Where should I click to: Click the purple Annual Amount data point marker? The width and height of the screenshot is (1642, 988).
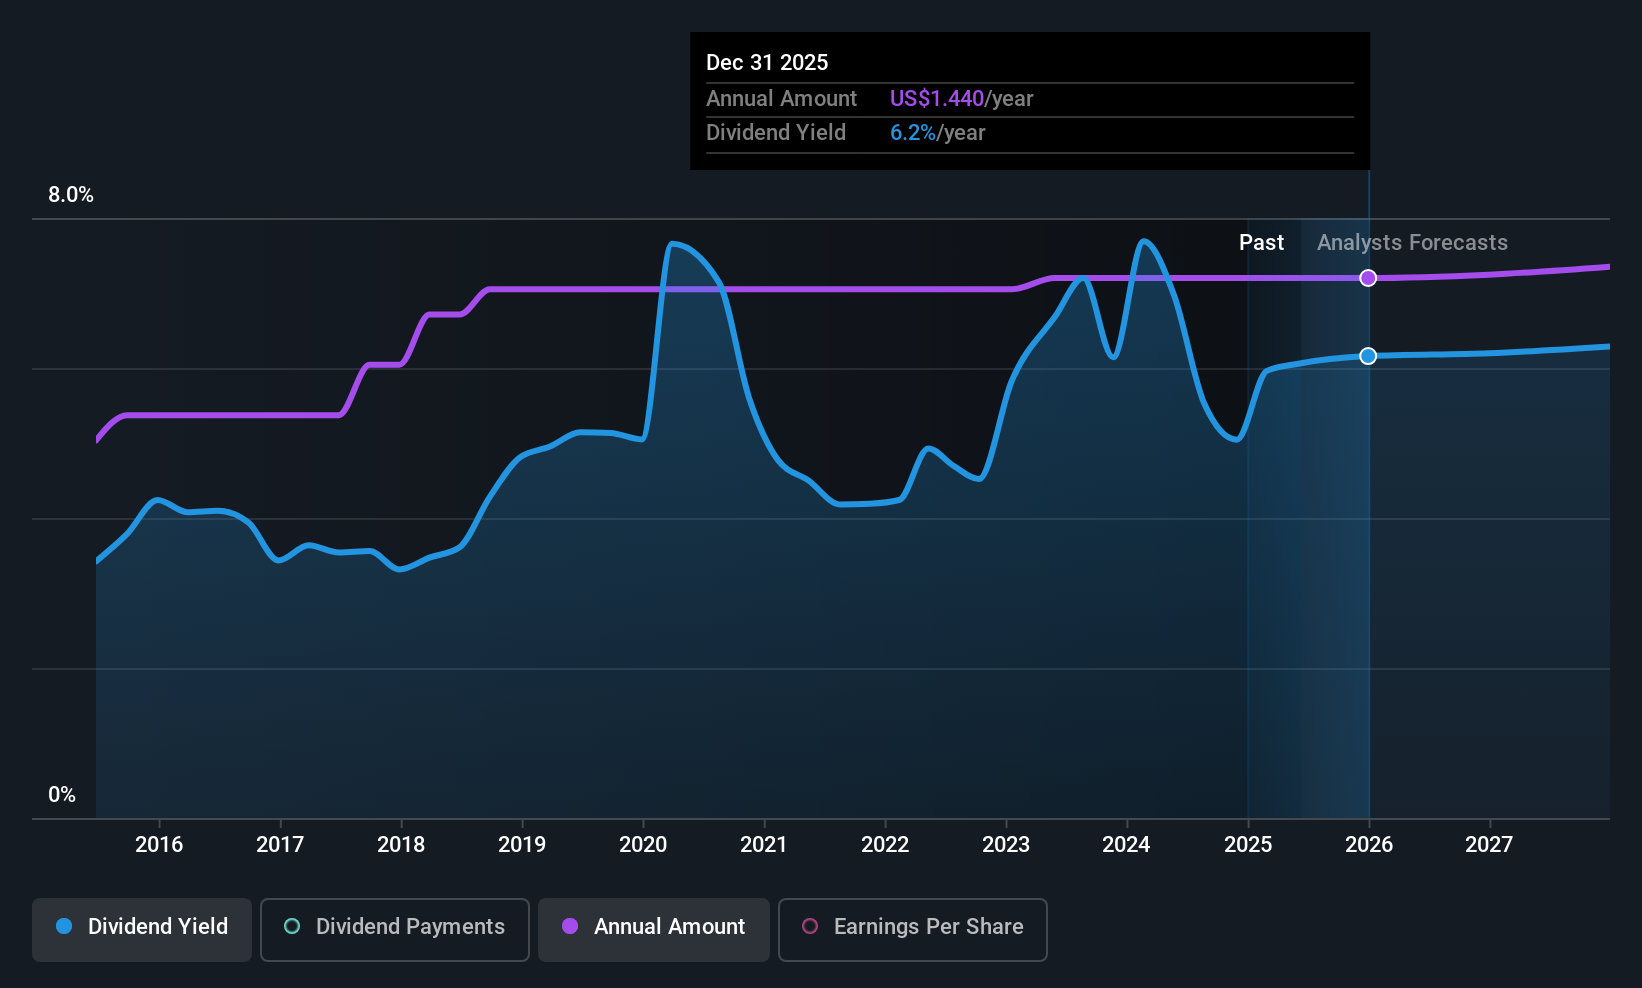point(1368,278)
